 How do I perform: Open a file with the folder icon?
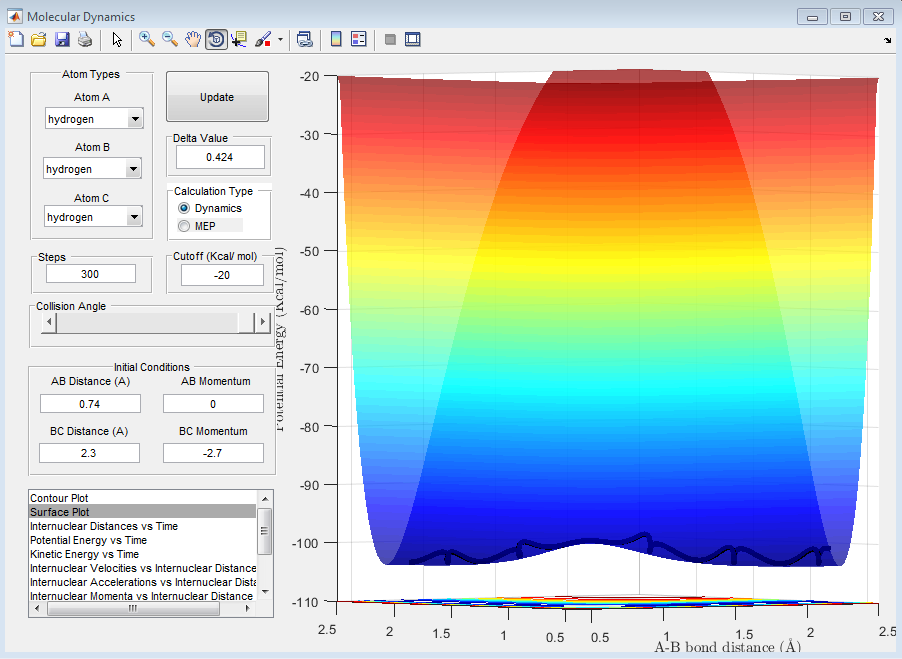point(39,39)
